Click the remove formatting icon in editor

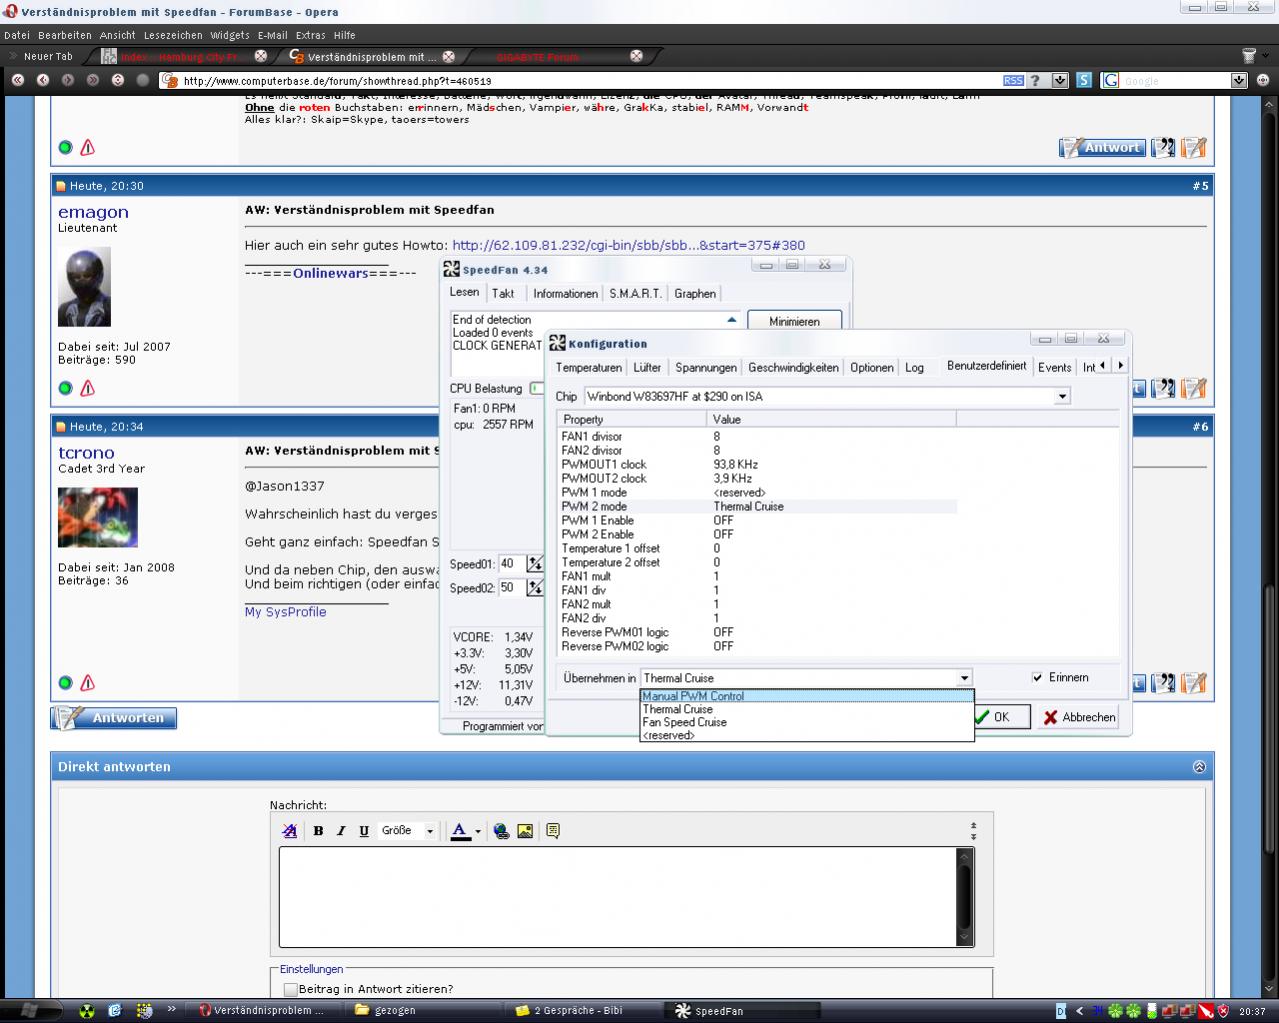point(289,831)
